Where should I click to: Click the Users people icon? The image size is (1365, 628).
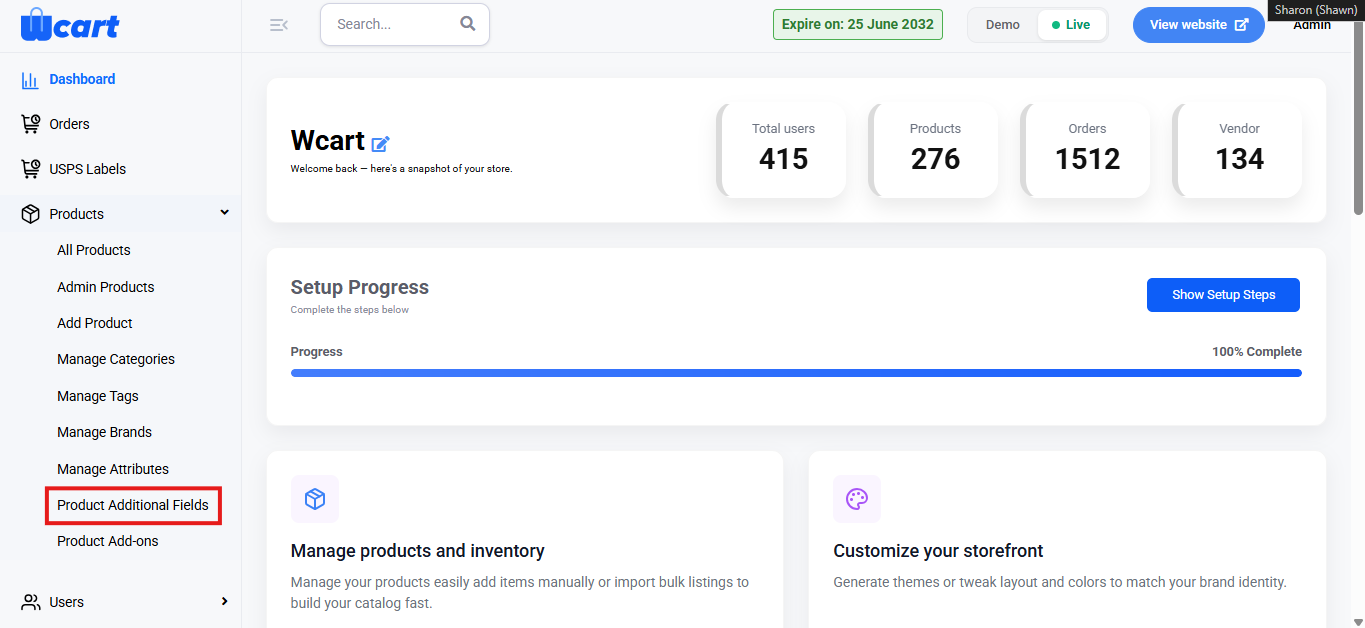[31, 602]
